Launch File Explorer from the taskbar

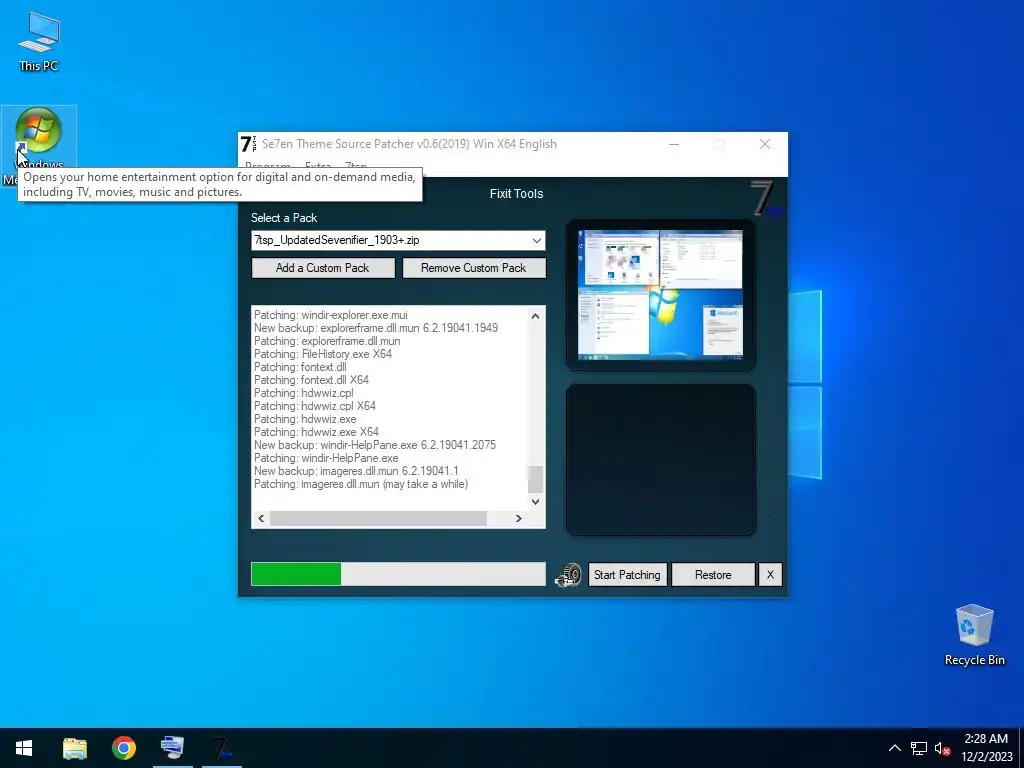tap(74, 748)
